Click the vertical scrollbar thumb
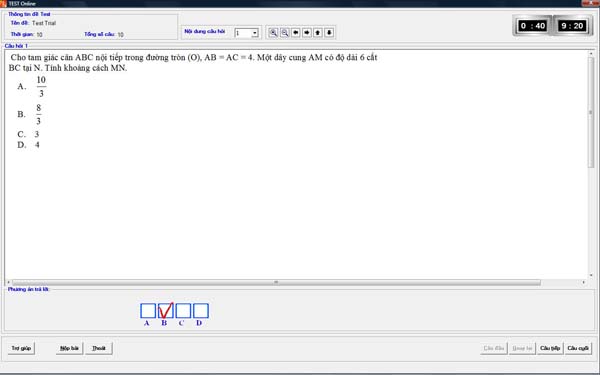 point(591,112)
